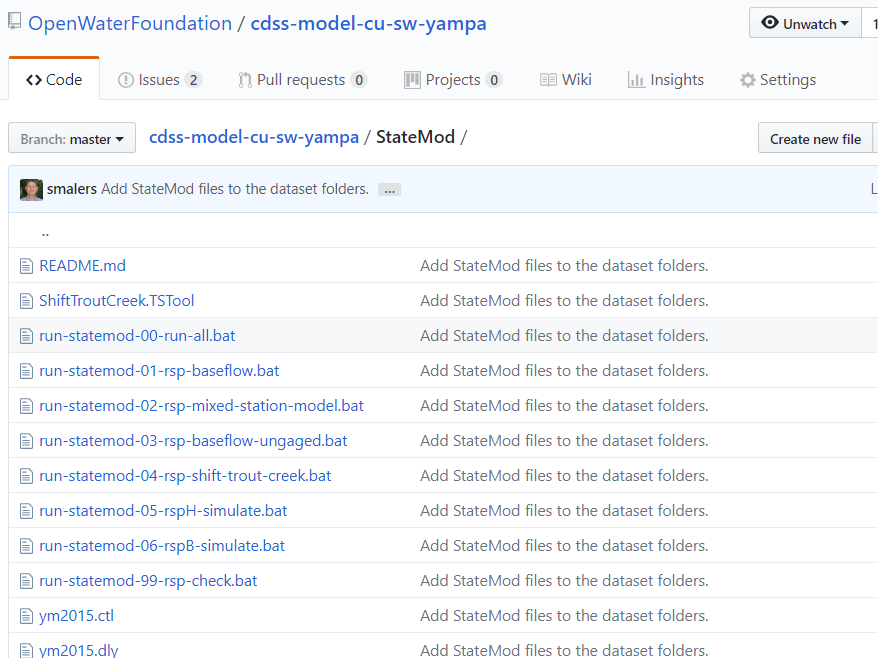Click the Projects tab's board icon
878x658 pixels.
(x=412, y=80)
